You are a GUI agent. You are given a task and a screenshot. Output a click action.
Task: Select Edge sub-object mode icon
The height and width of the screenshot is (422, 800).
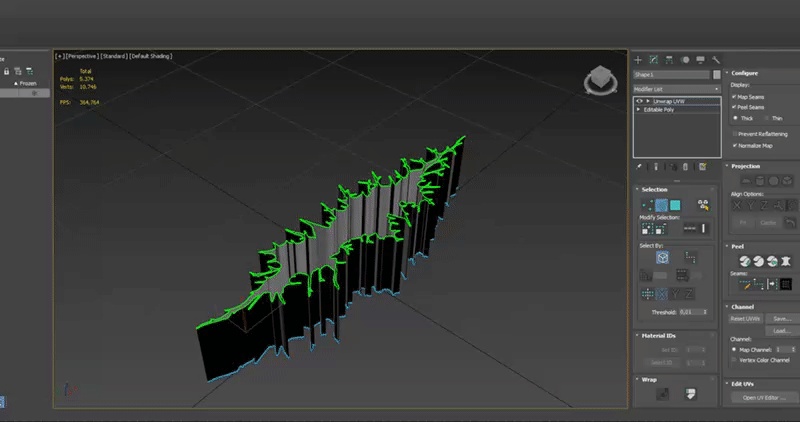pos(661,205)
